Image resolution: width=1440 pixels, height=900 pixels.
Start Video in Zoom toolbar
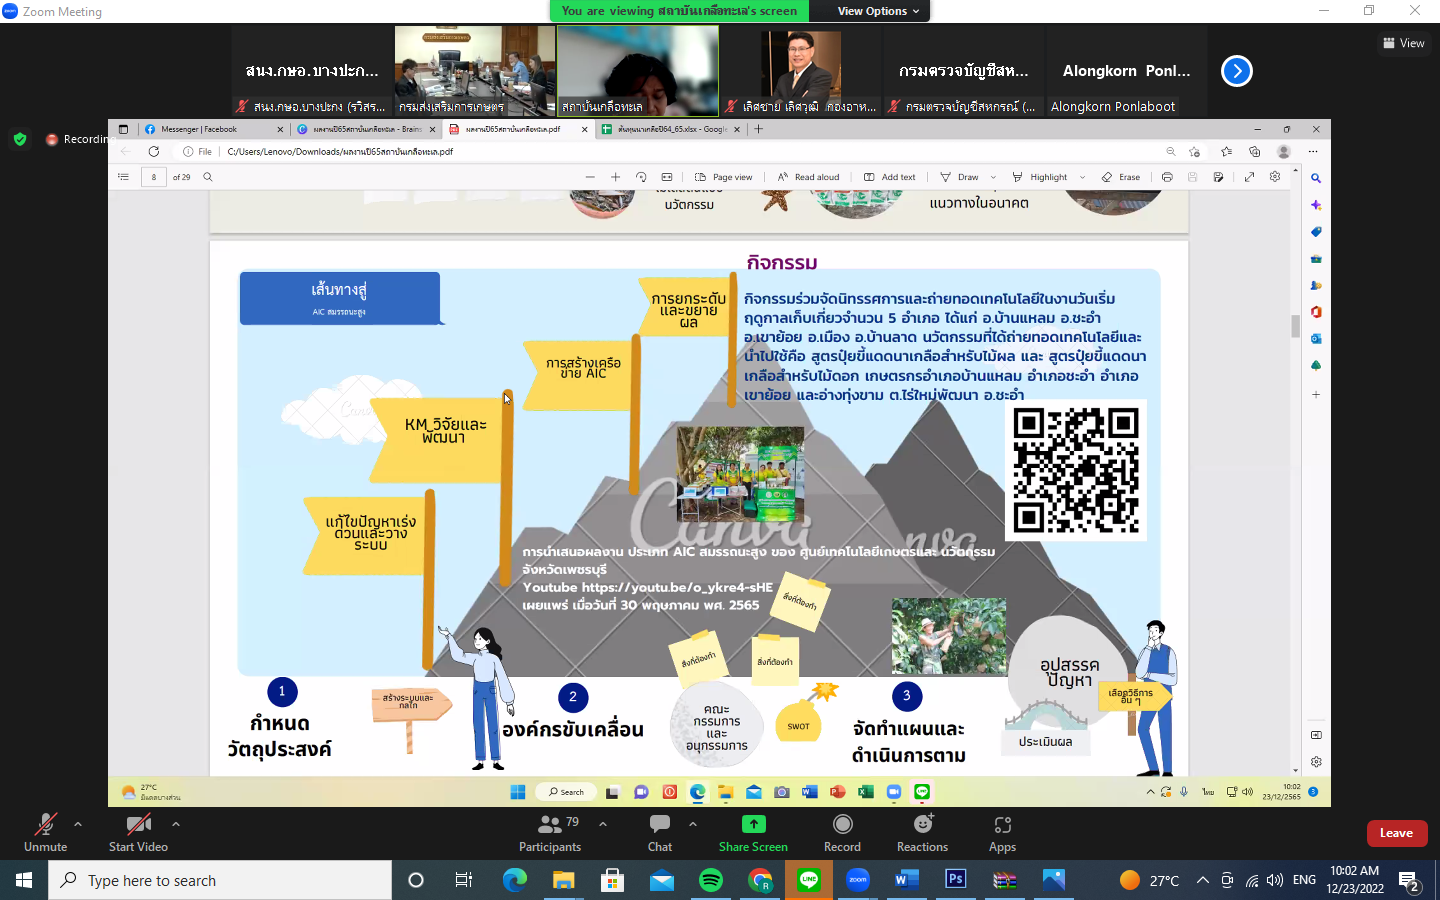pos(138,832)
